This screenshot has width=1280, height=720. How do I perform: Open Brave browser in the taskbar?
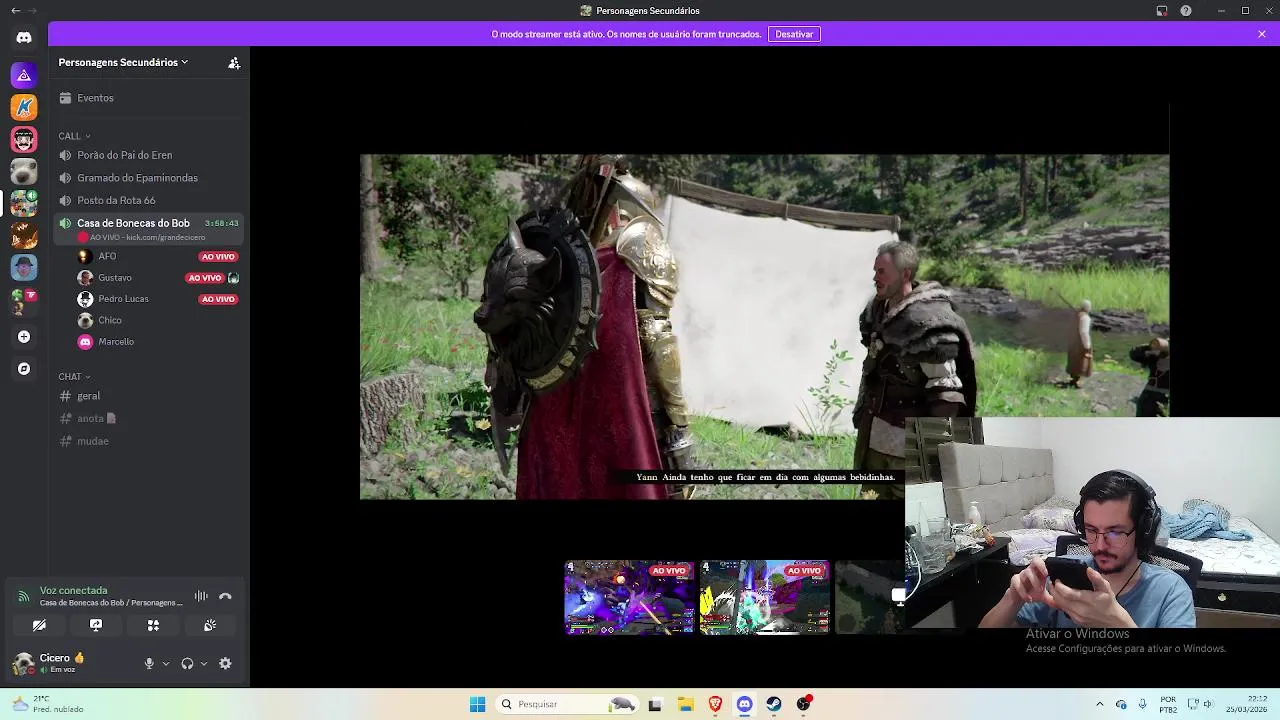[x=715, y=704]
